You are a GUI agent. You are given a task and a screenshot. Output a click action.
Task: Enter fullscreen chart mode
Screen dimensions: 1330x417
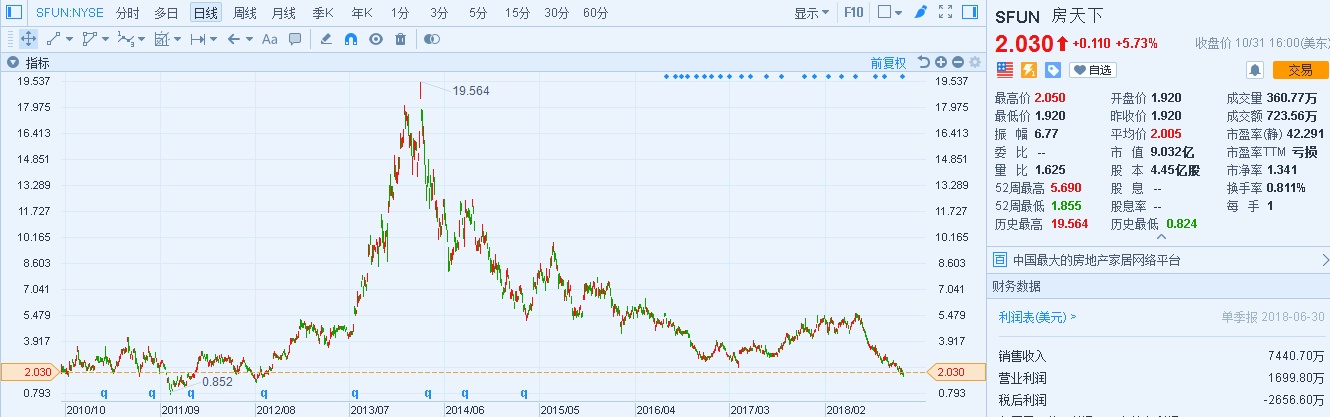[945, 13]
